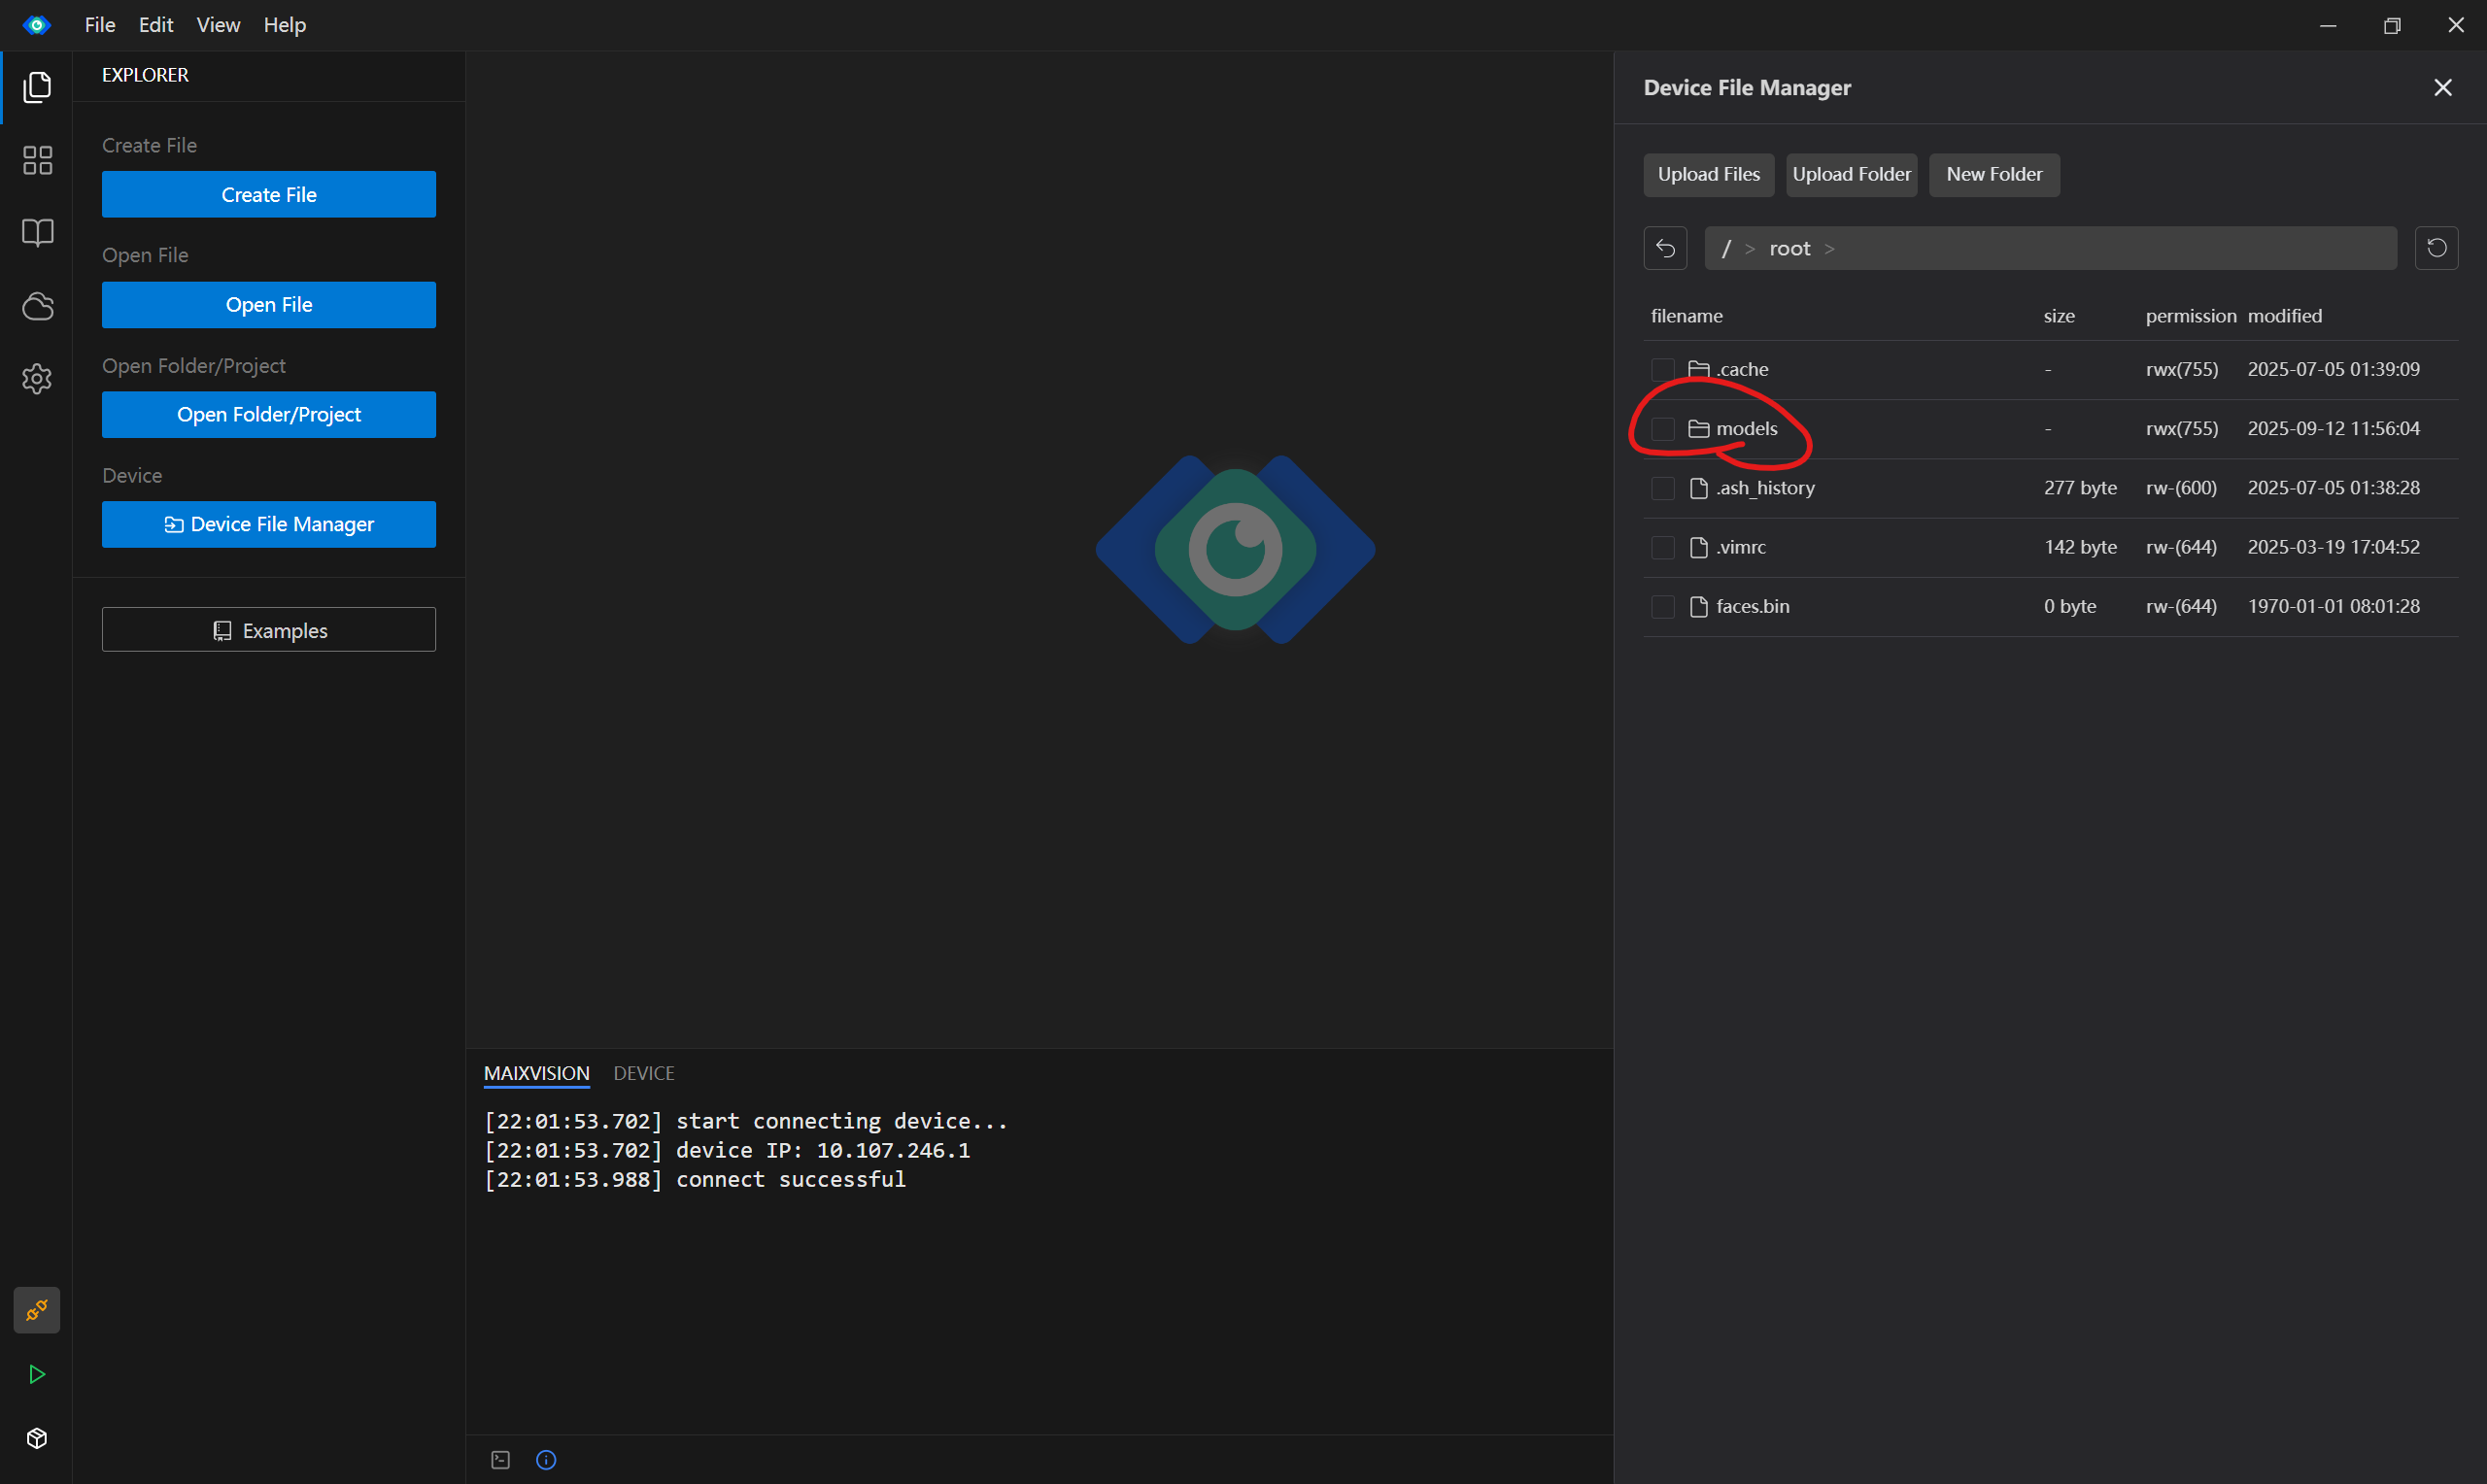2487x1484 pixels.
Task: Switch to the DEVICE output tab
Action: pyautogui.click(x=643, y=1073)
